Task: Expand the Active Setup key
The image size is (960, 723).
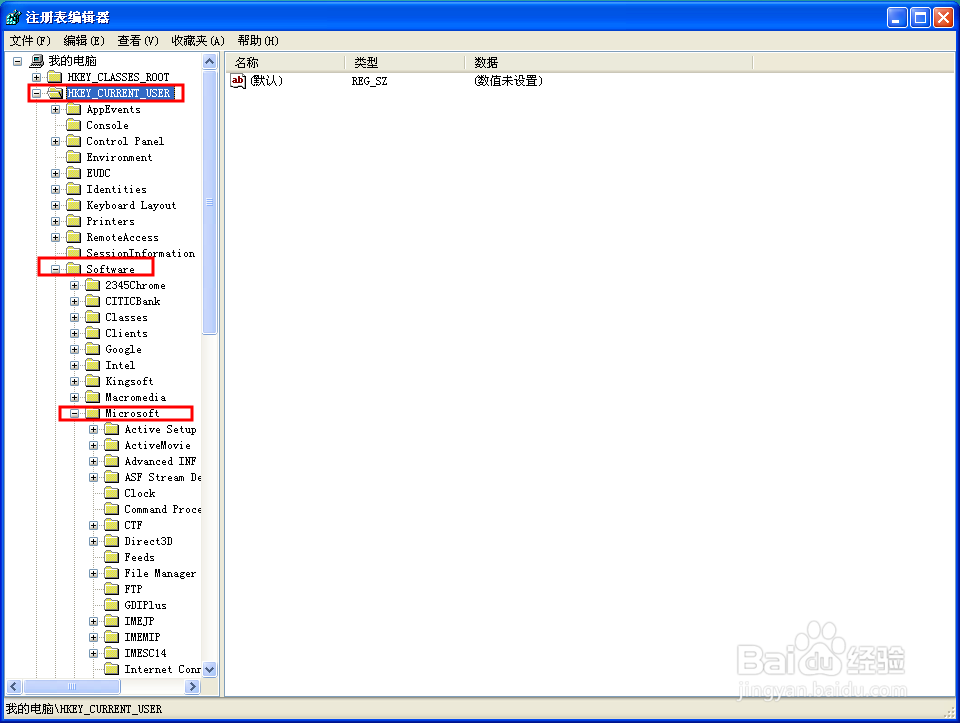Action: click(94, 429)
